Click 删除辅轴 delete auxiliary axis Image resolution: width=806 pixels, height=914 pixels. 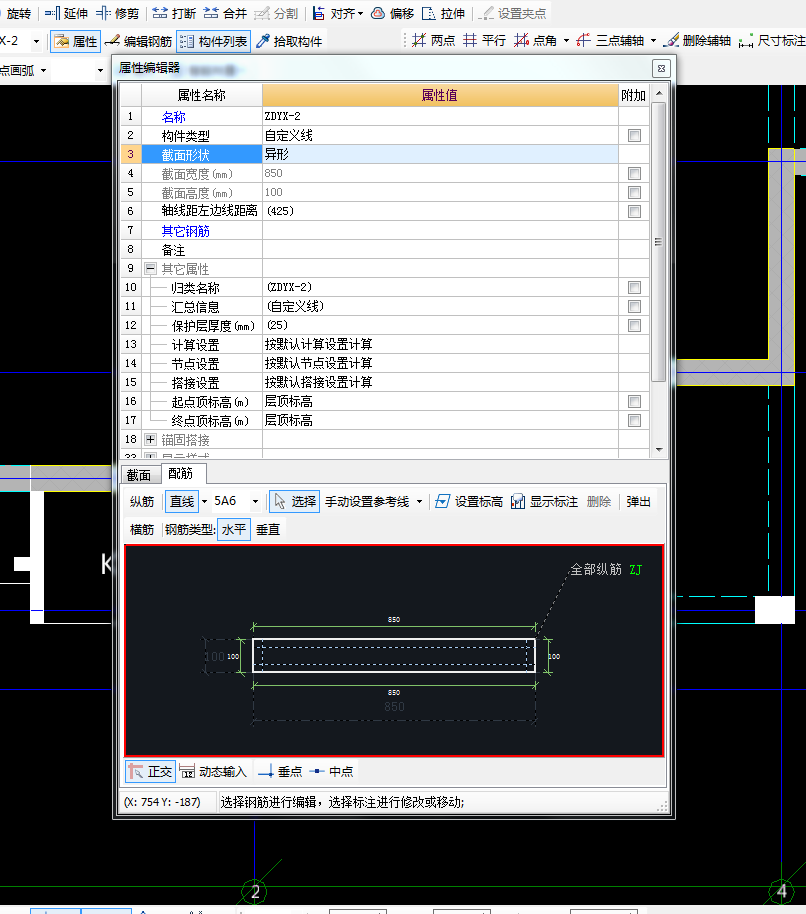tap(697, 40)
